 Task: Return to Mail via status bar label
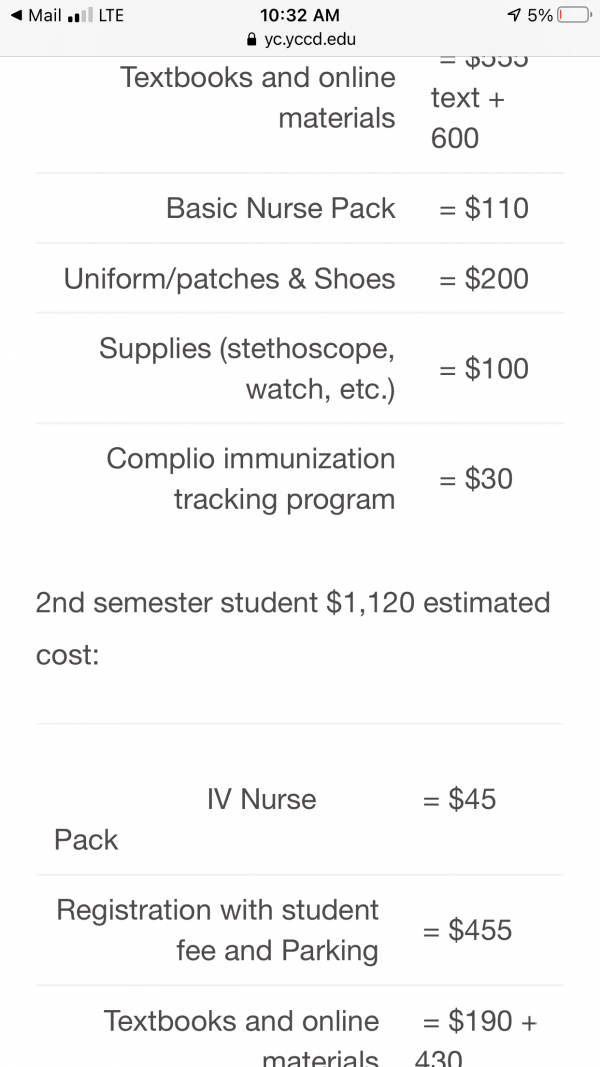[x=45, y=16]
